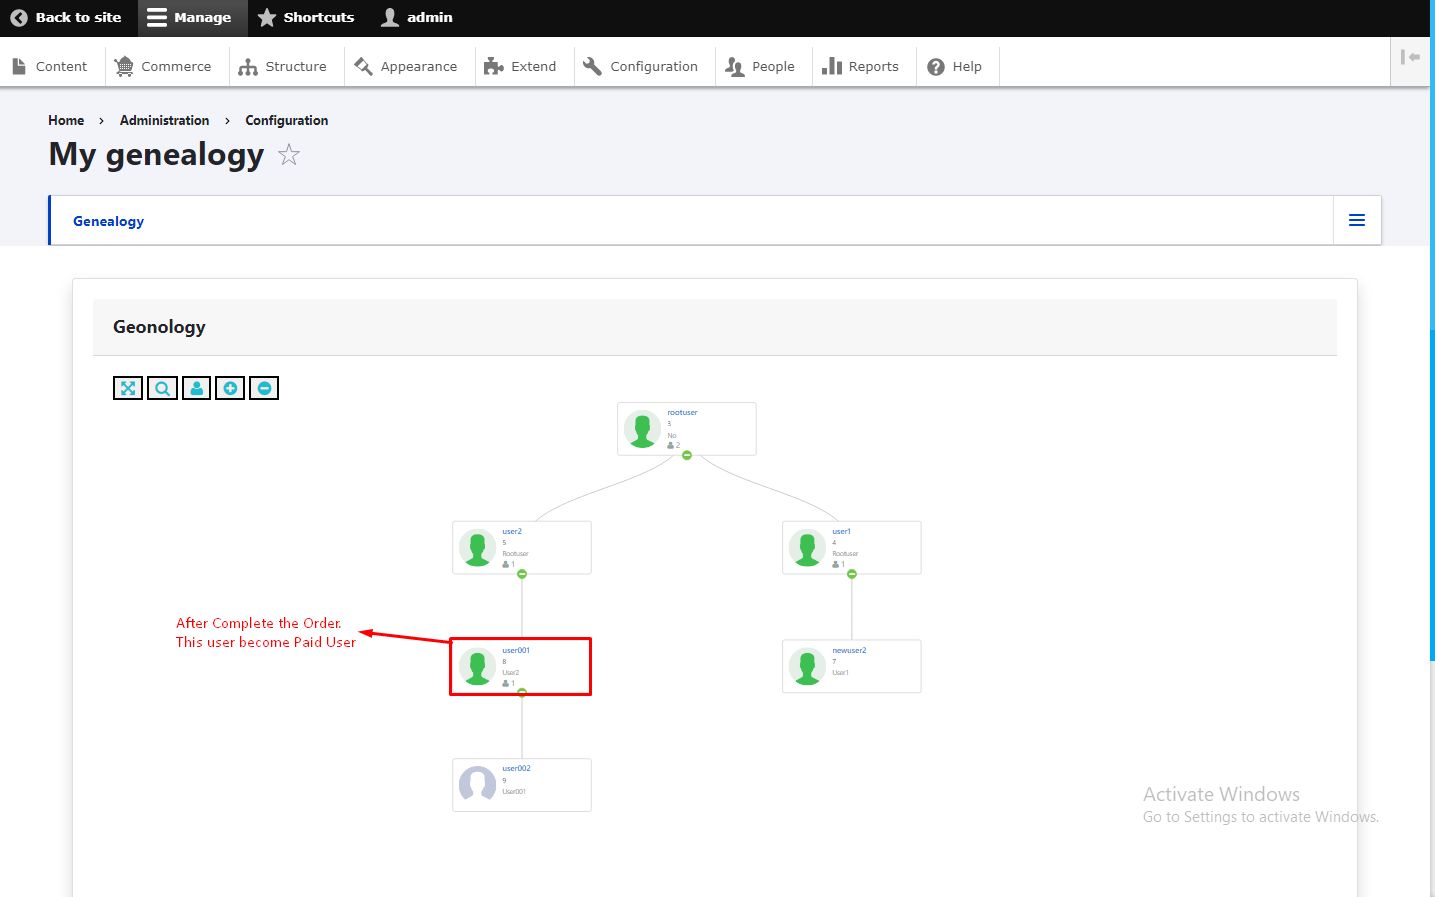Open the magnifier search tool in genealogy toolbar
The width and height of the screenshot is (1435, 897).
coord(162,388)
